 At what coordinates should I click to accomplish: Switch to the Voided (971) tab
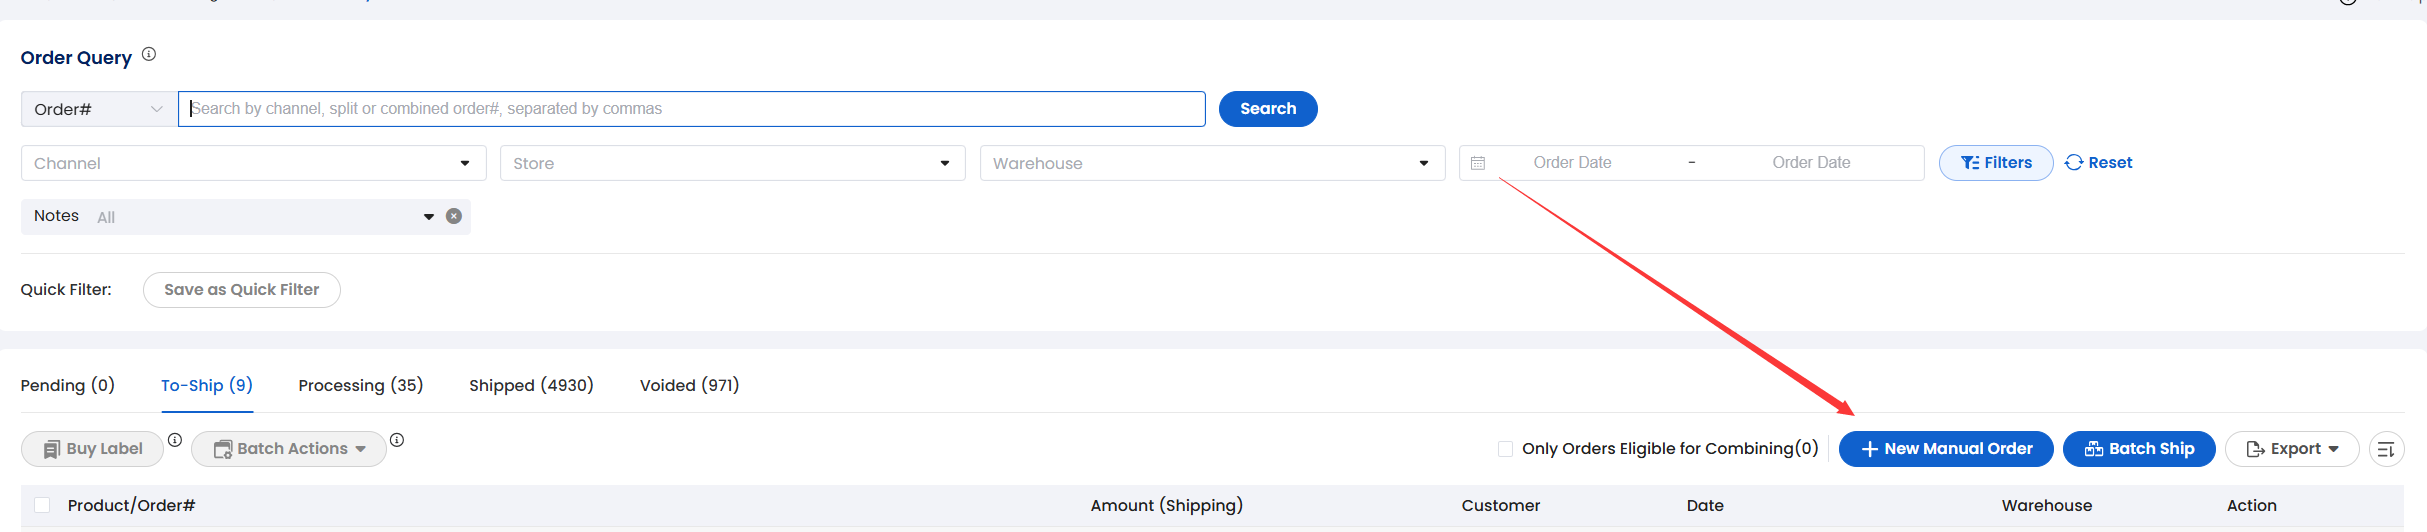point(689,386)
